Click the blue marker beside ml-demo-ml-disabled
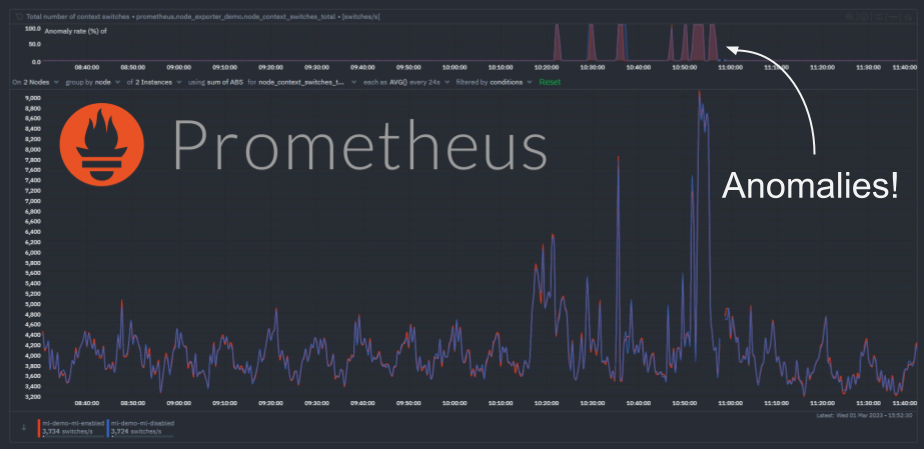 pyautogui.click(x=108, y=427)
